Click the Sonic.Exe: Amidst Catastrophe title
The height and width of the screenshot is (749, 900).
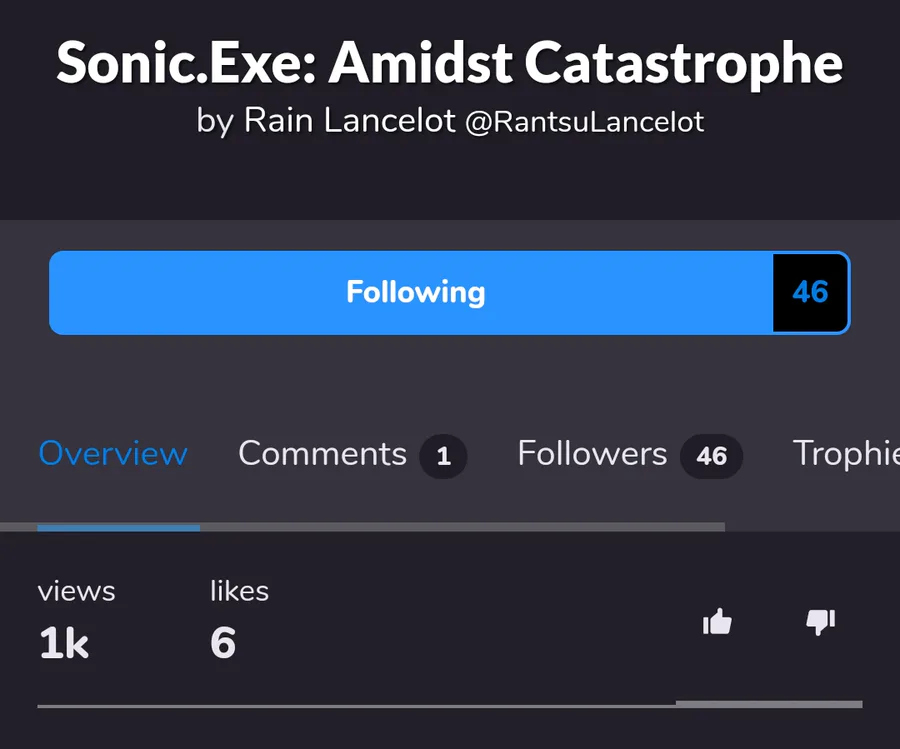click(x=450, y=63)
